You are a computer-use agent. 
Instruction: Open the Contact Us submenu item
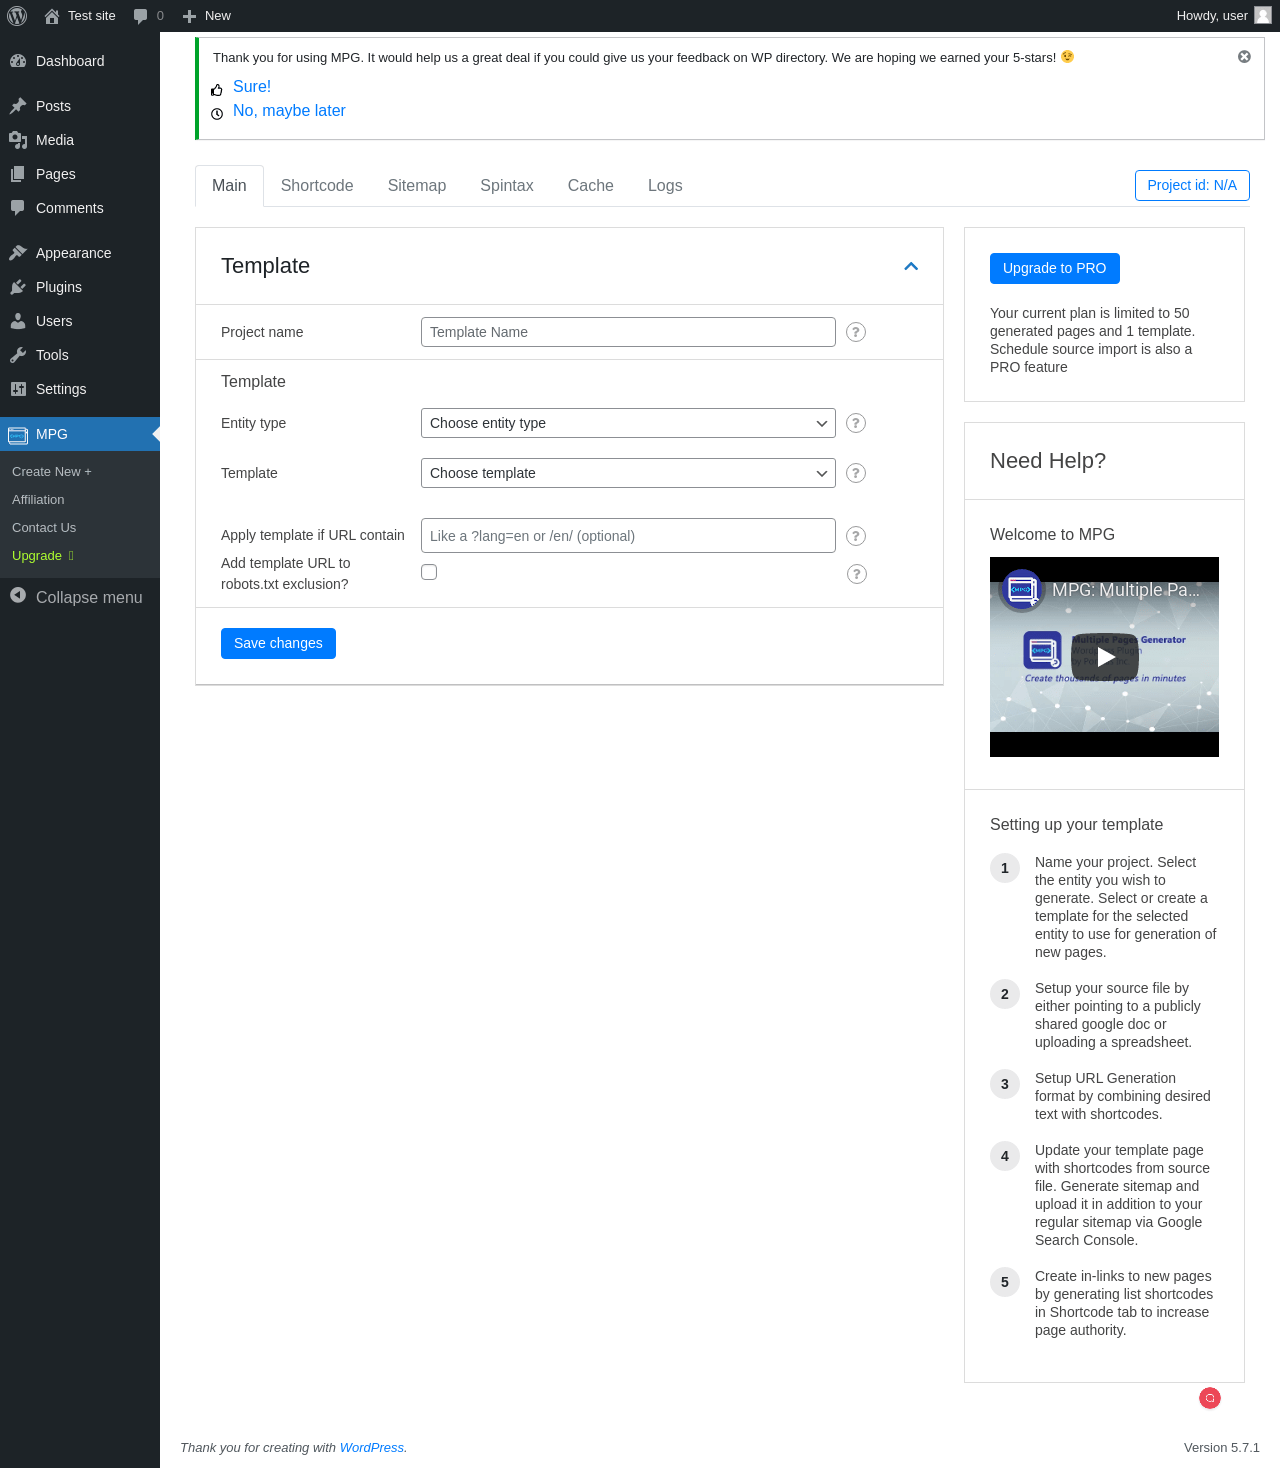coord(44,528)
